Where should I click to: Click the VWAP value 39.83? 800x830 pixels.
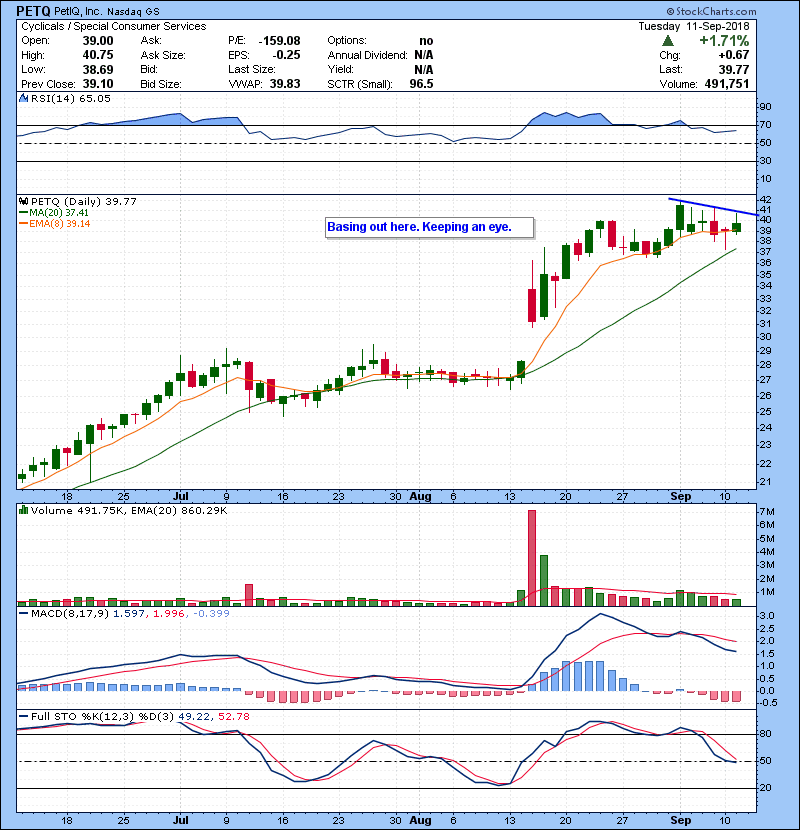click(x=285, y=84)
